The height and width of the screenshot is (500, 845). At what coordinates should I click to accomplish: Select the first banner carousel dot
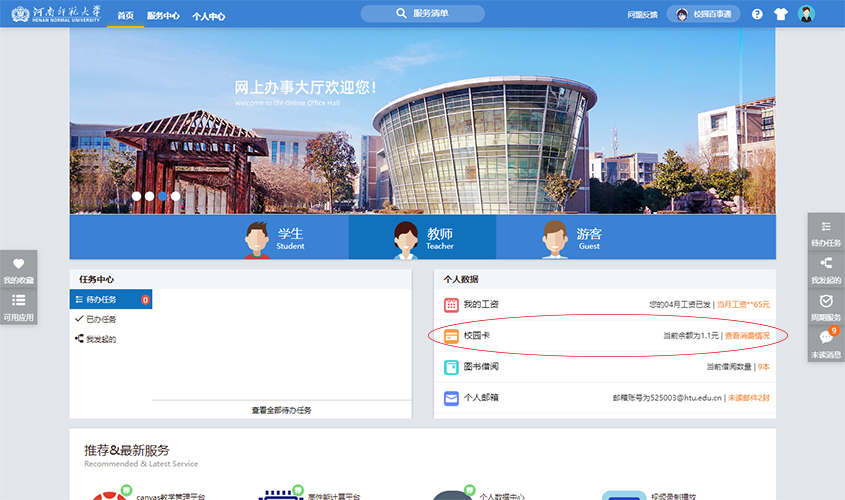click(x=137, y=196)
